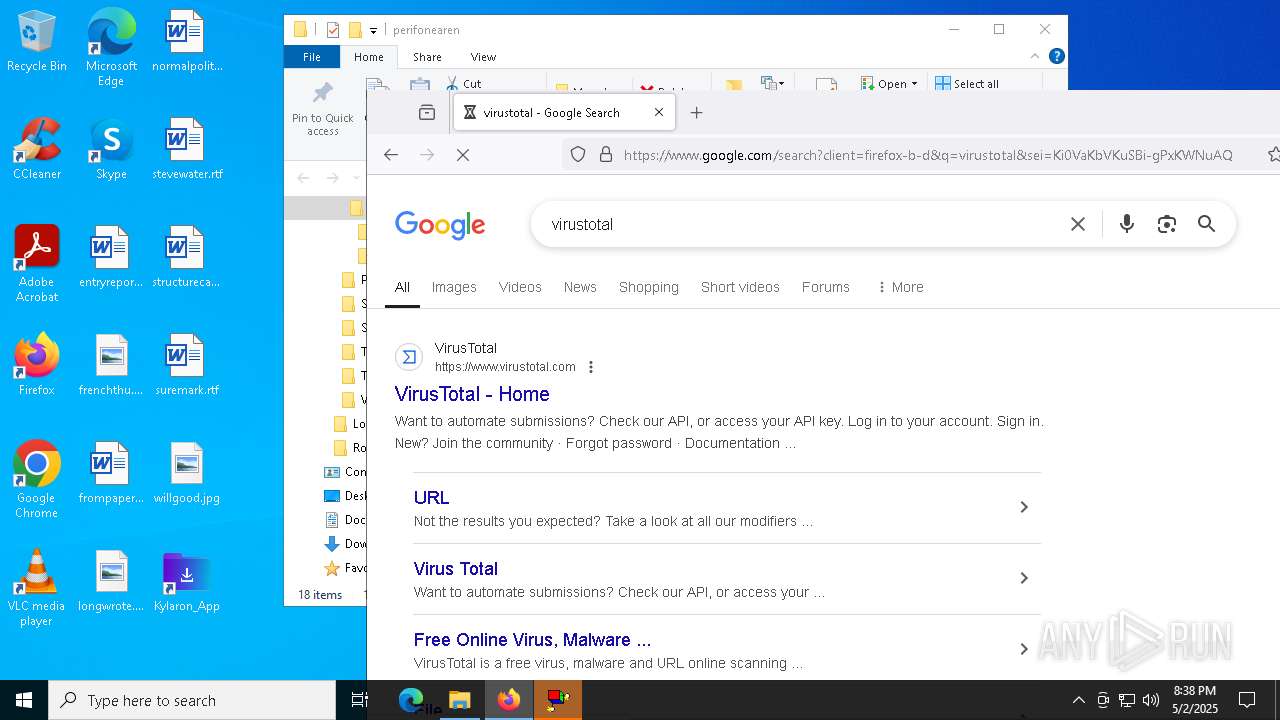1280x720 pixels.
Task: Select the longwrote image file icon
Action: pyautogui.click(x=111, y=580)
